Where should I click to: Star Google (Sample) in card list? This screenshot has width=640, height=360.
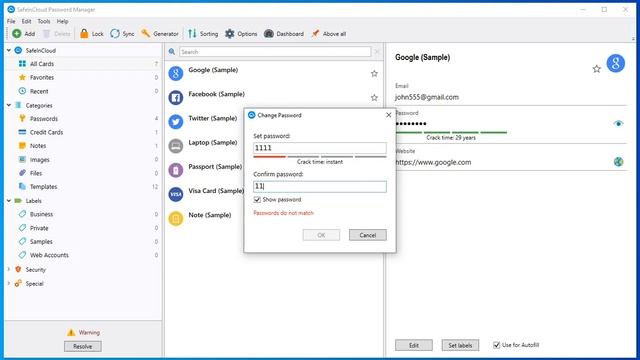[x=374, y=73]
